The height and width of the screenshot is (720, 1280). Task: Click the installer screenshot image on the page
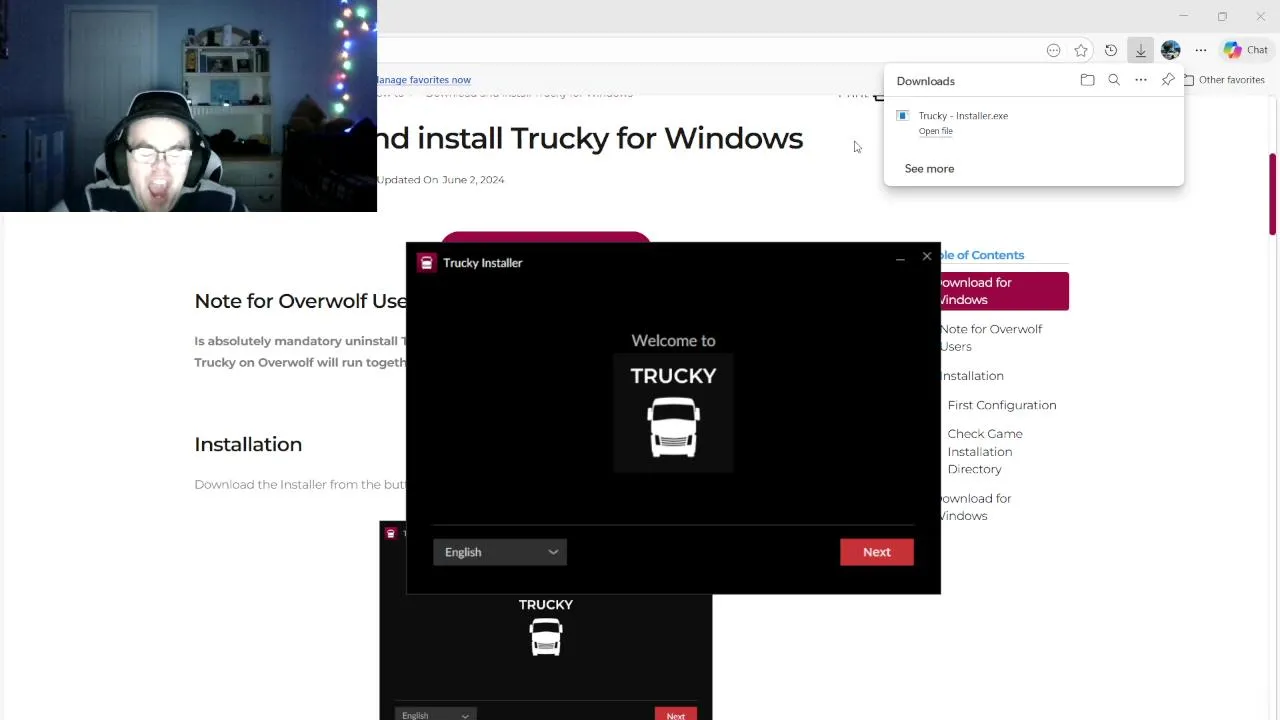click(x=545, y=657)
